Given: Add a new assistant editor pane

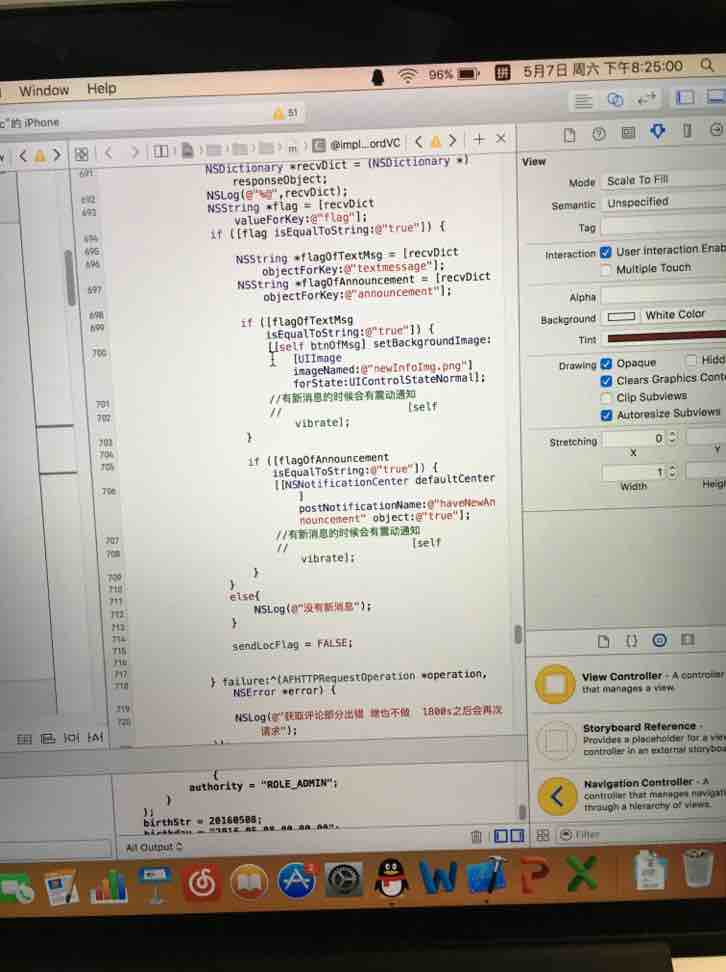Looking at the screenshot, I should [479, 140].
